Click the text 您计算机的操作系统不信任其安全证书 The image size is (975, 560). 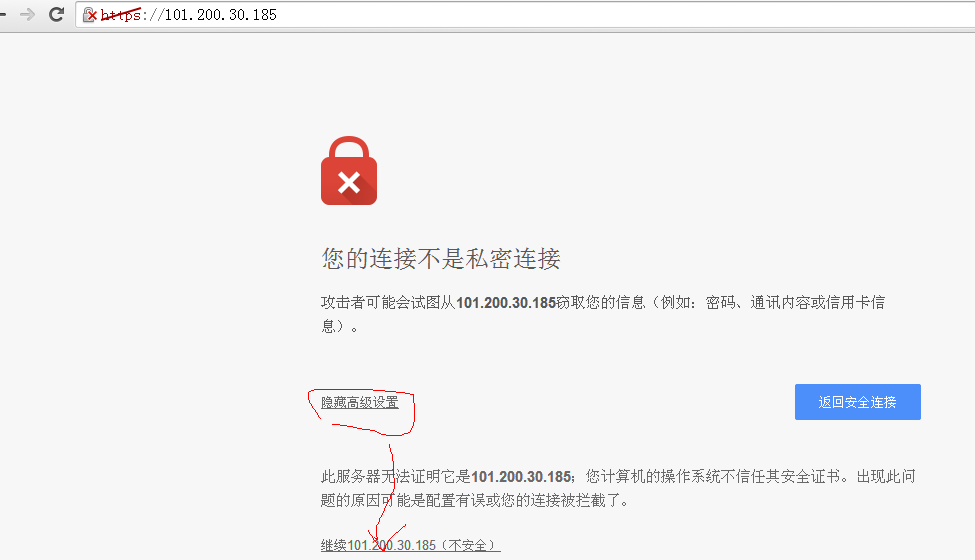[713, 477]
